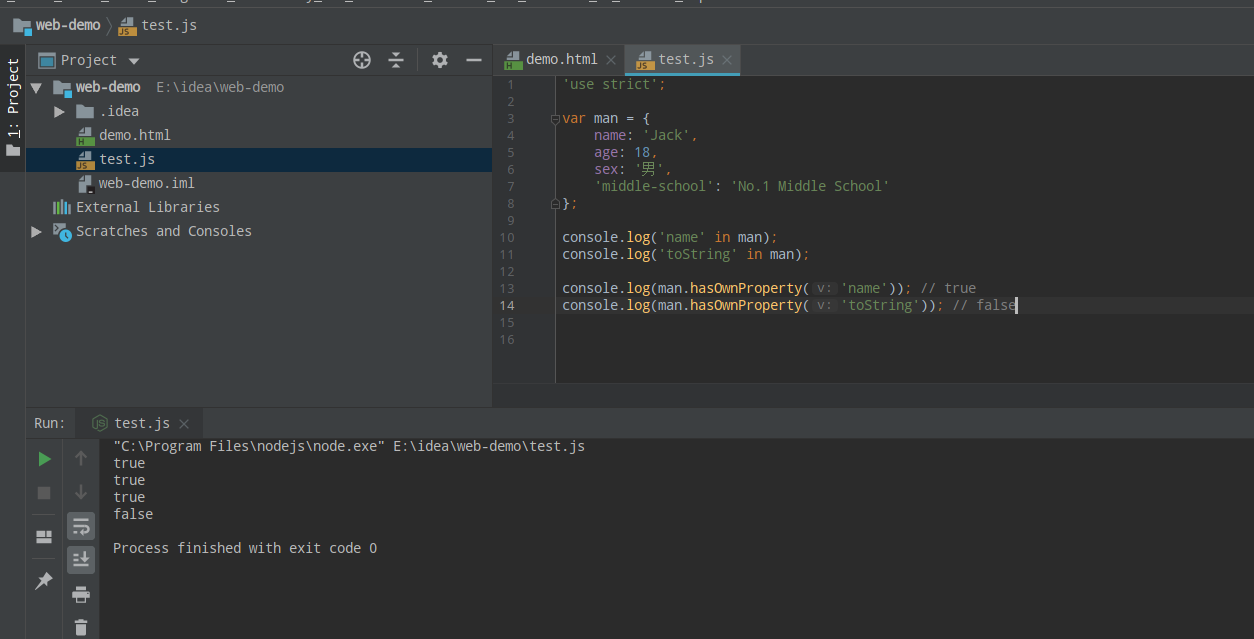The image size is (1254, 639).
Task: Expand Scratches and Consoles
Action: click(36, 232)
